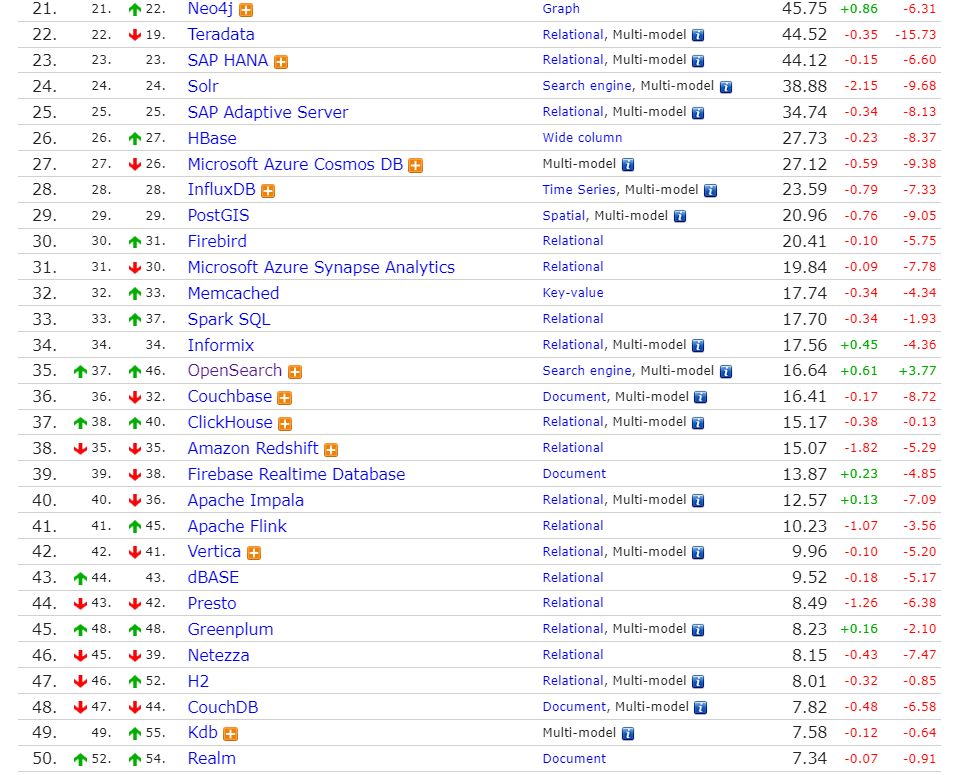Click the -15.73 value in Teradata row
The height and width of the screenshot is (775, 959).
pos(916,35)
